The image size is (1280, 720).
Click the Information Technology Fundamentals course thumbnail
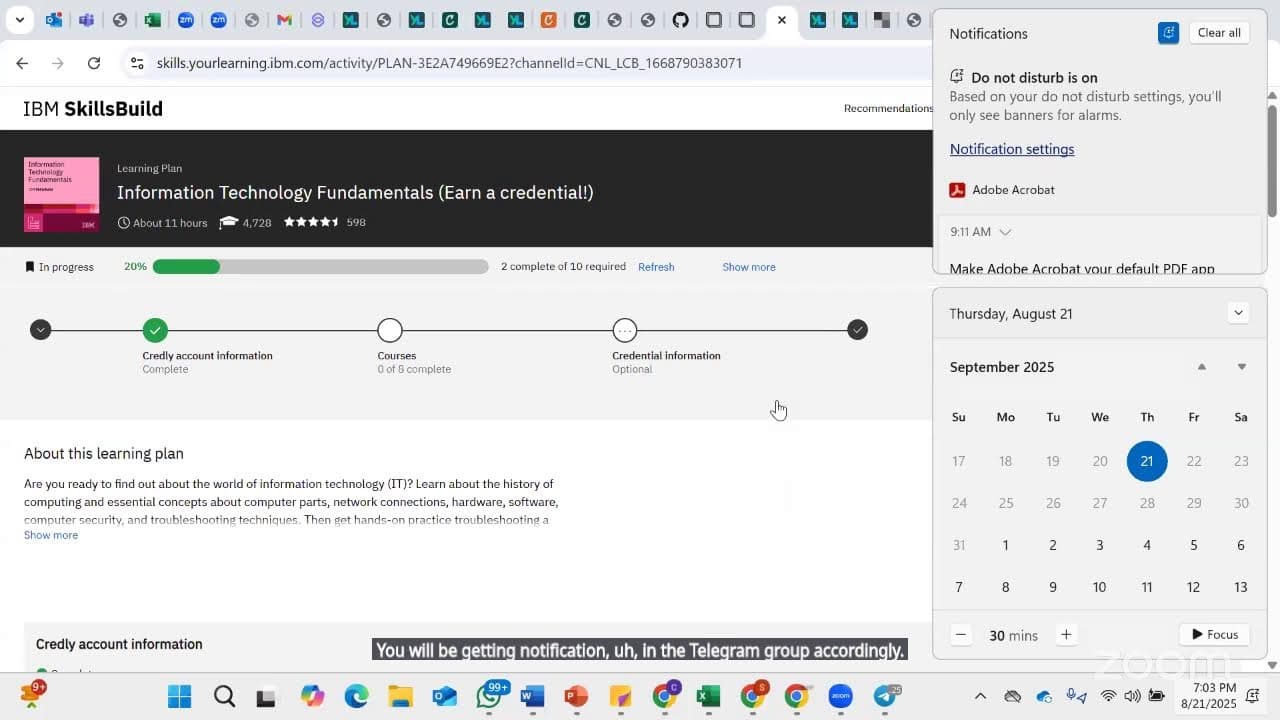61,194
